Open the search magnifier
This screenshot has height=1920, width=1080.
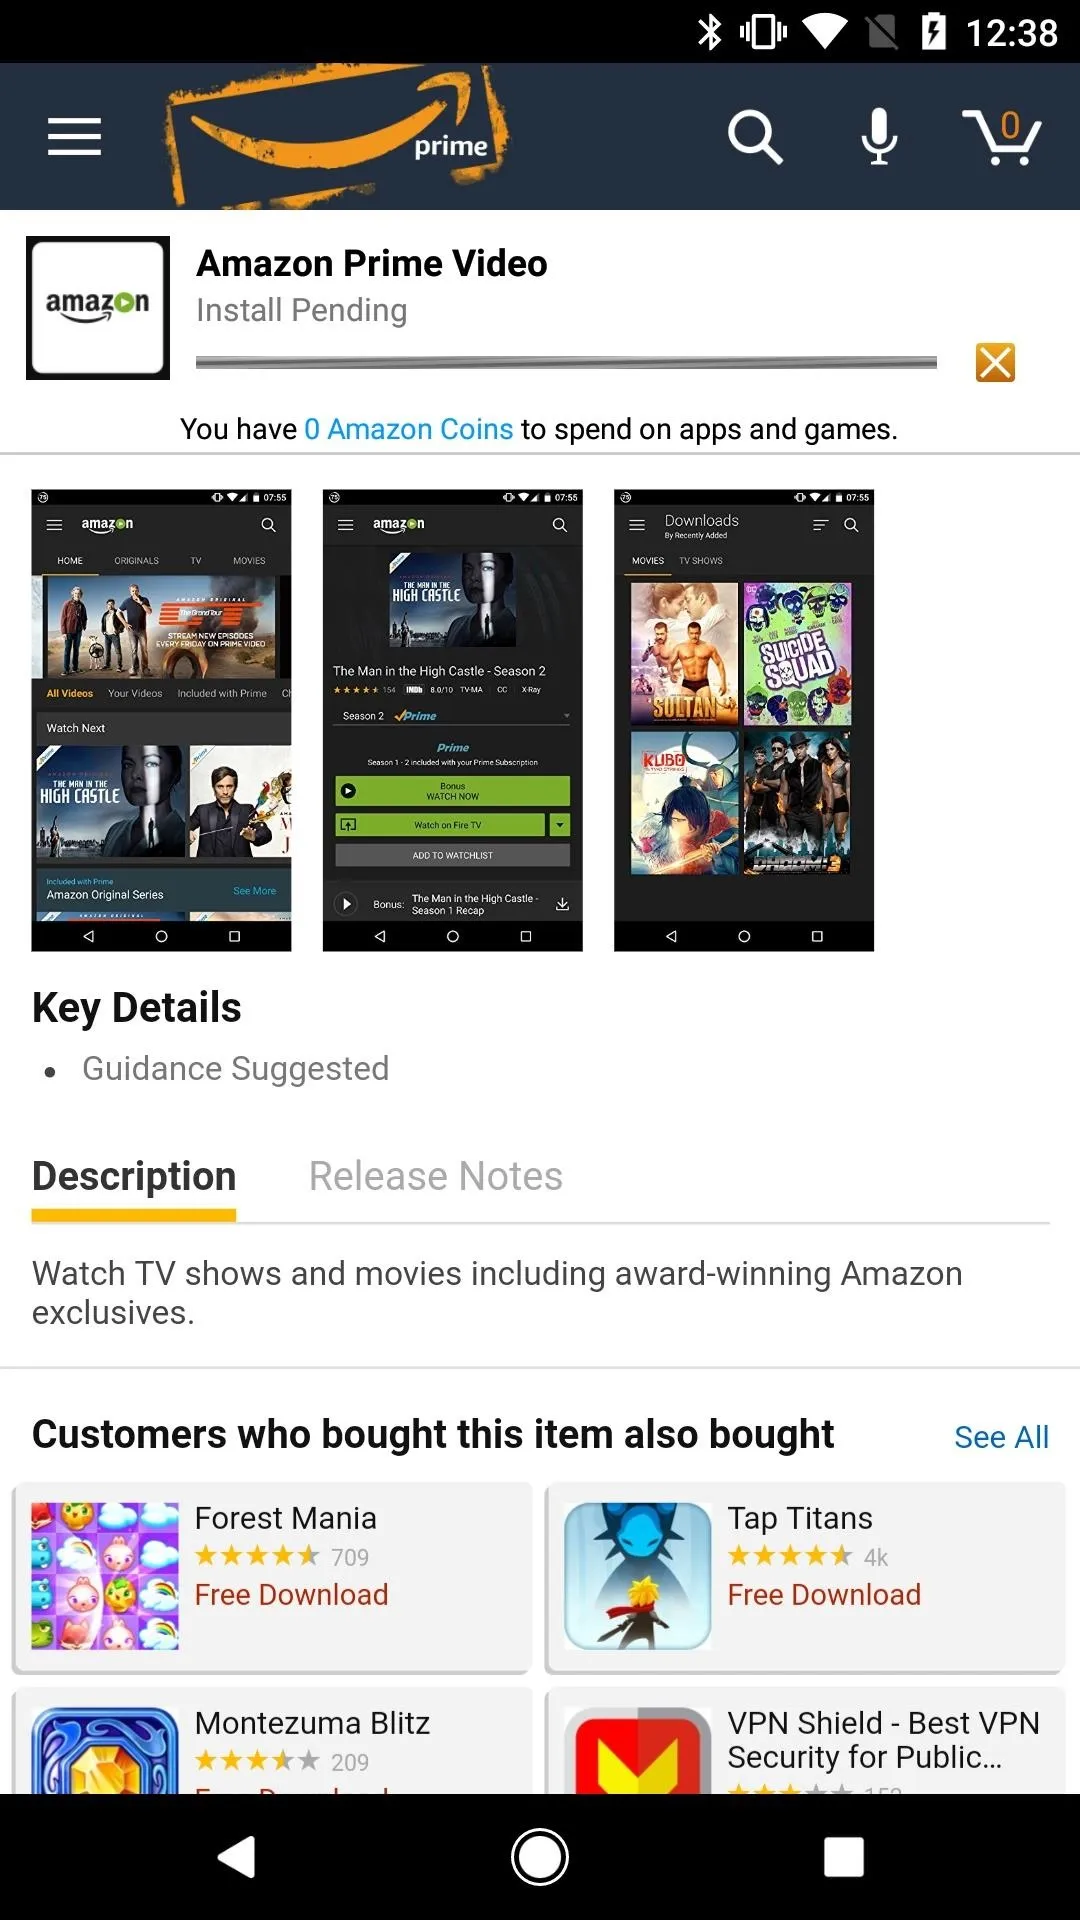coord(755,137)
